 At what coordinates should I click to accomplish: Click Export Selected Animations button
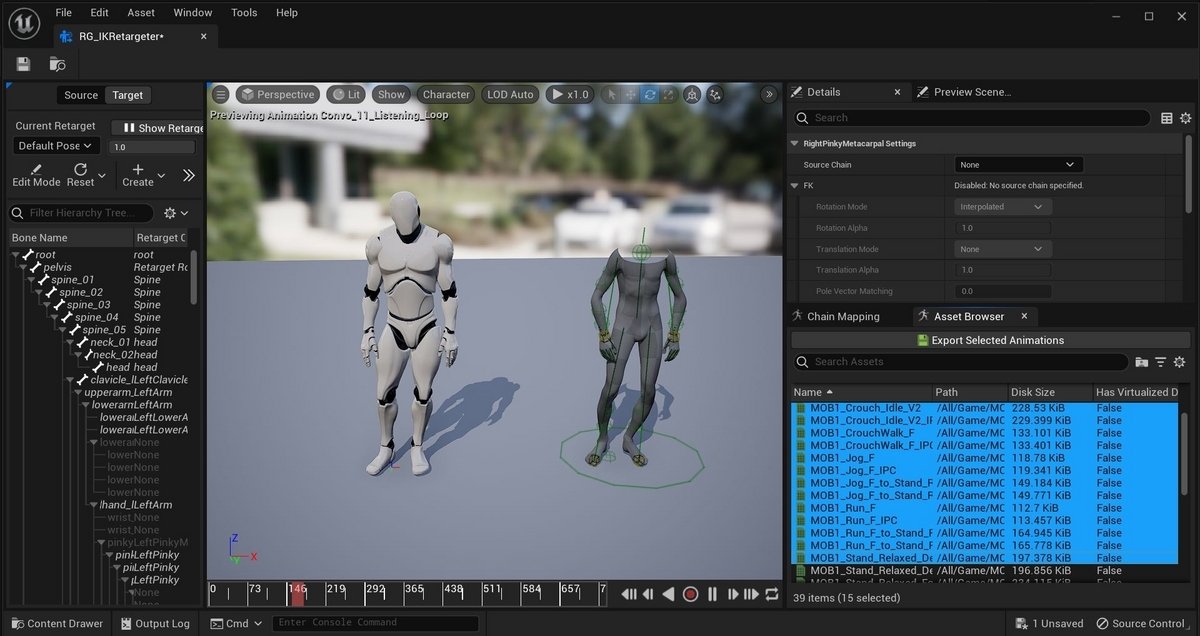point(990,340)
